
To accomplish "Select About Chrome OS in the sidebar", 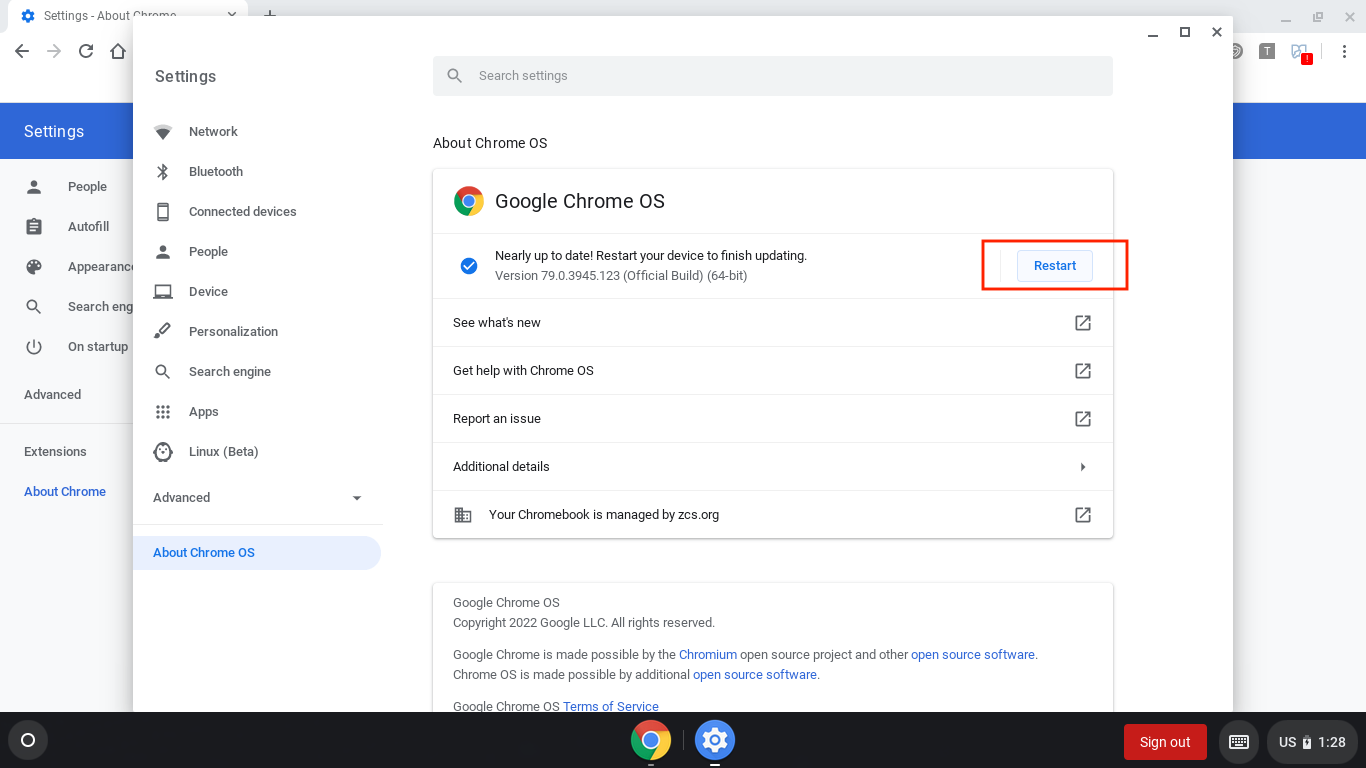I will pos(257,553).
